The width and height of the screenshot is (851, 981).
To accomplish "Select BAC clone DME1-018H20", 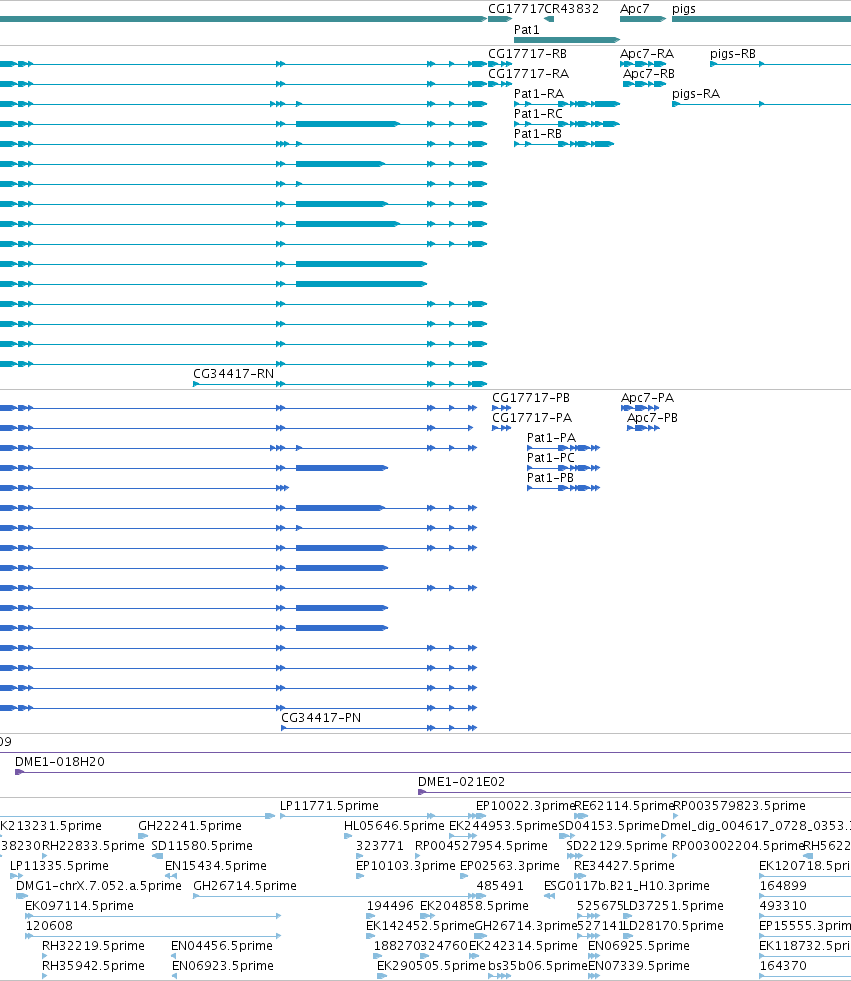I will click(60, 762).
